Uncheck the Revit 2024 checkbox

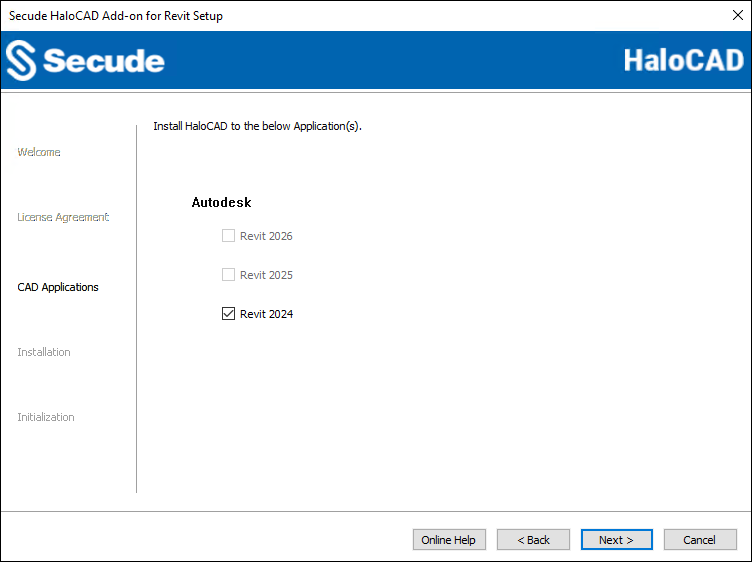tap(228, 314)
